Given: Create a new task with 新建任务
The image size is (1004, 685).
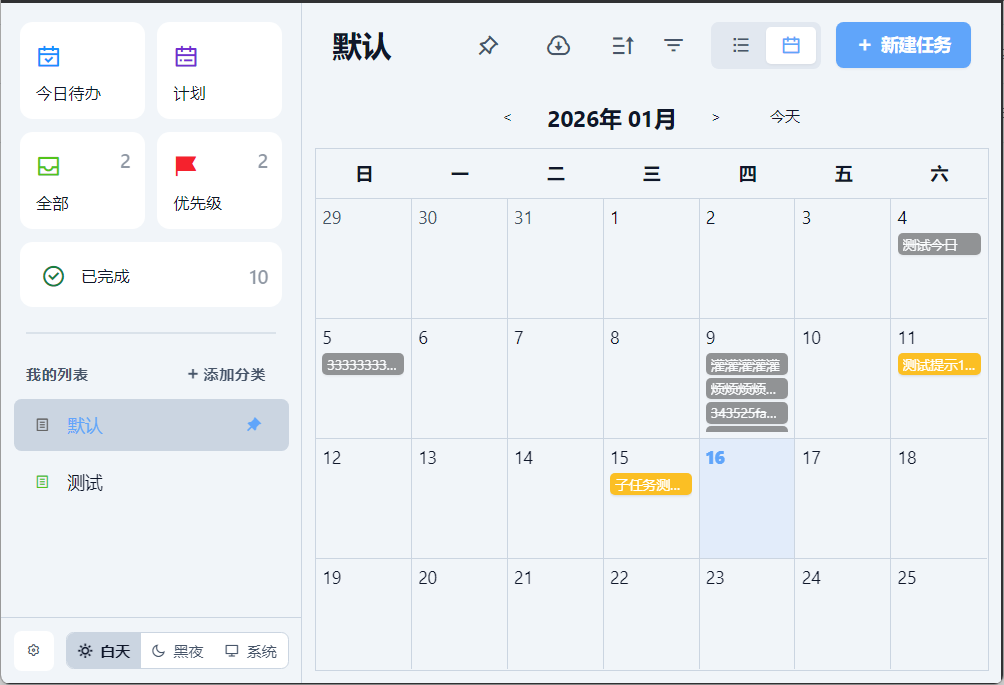Looking at the screenshot, I should coord(903,45).
